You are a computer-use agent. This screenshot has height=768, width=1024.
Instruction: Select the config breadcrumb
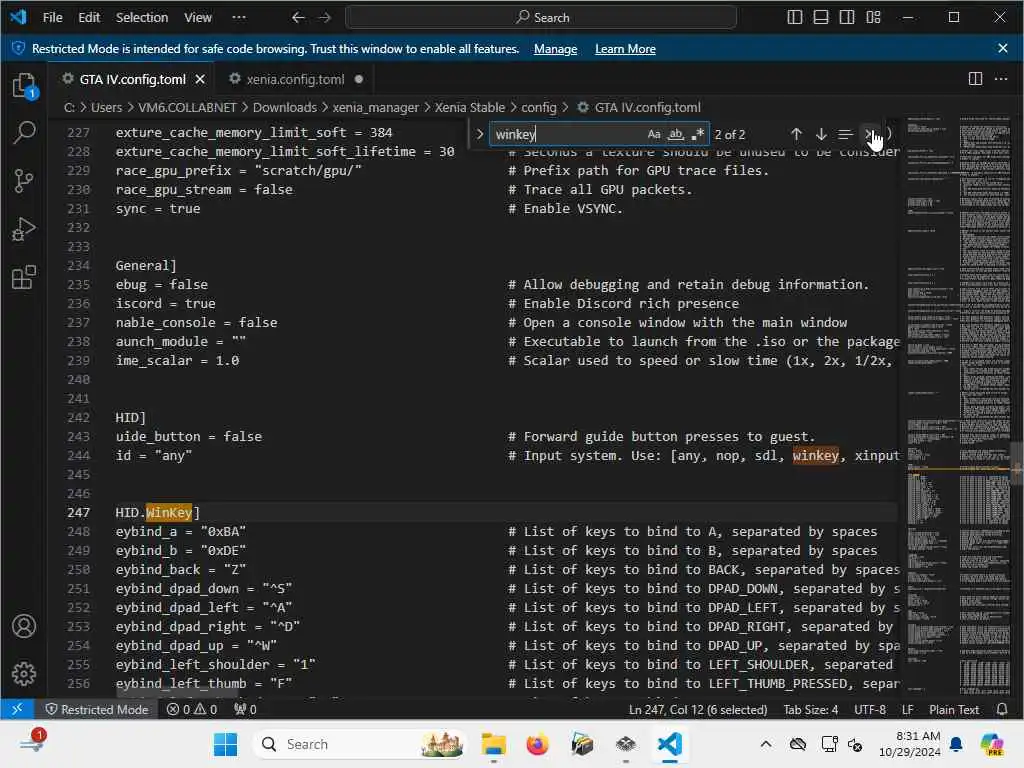[x=539, y=107]
